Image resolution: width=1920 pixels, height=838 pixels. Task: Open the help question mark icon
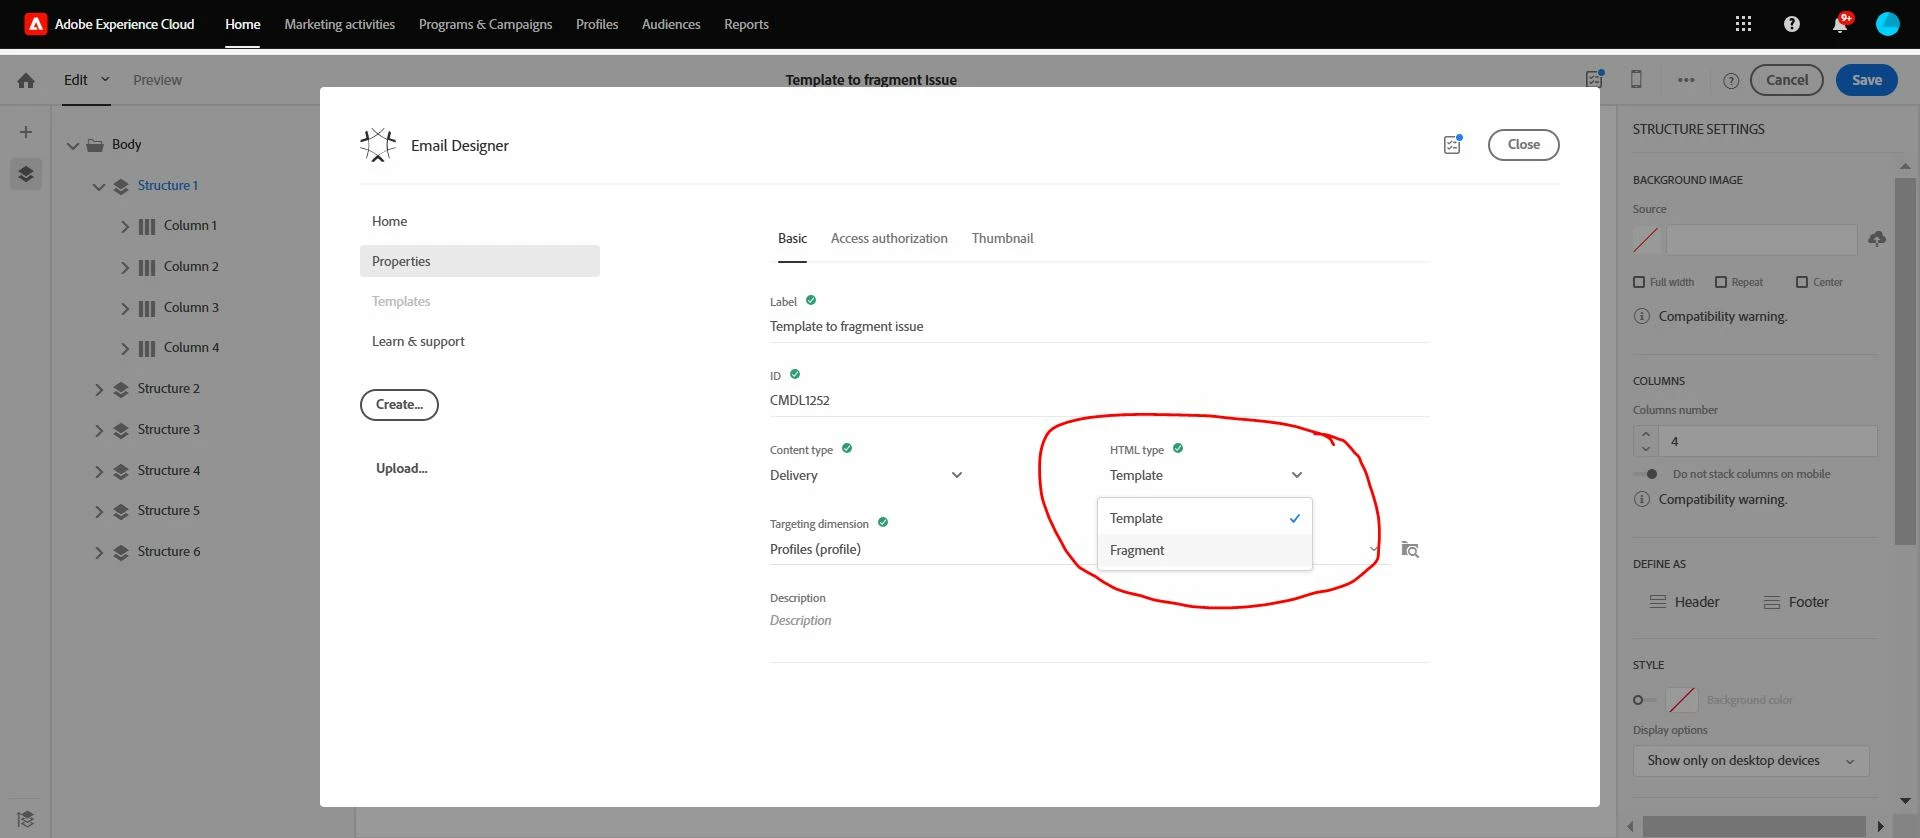(x=1791, y=24)
